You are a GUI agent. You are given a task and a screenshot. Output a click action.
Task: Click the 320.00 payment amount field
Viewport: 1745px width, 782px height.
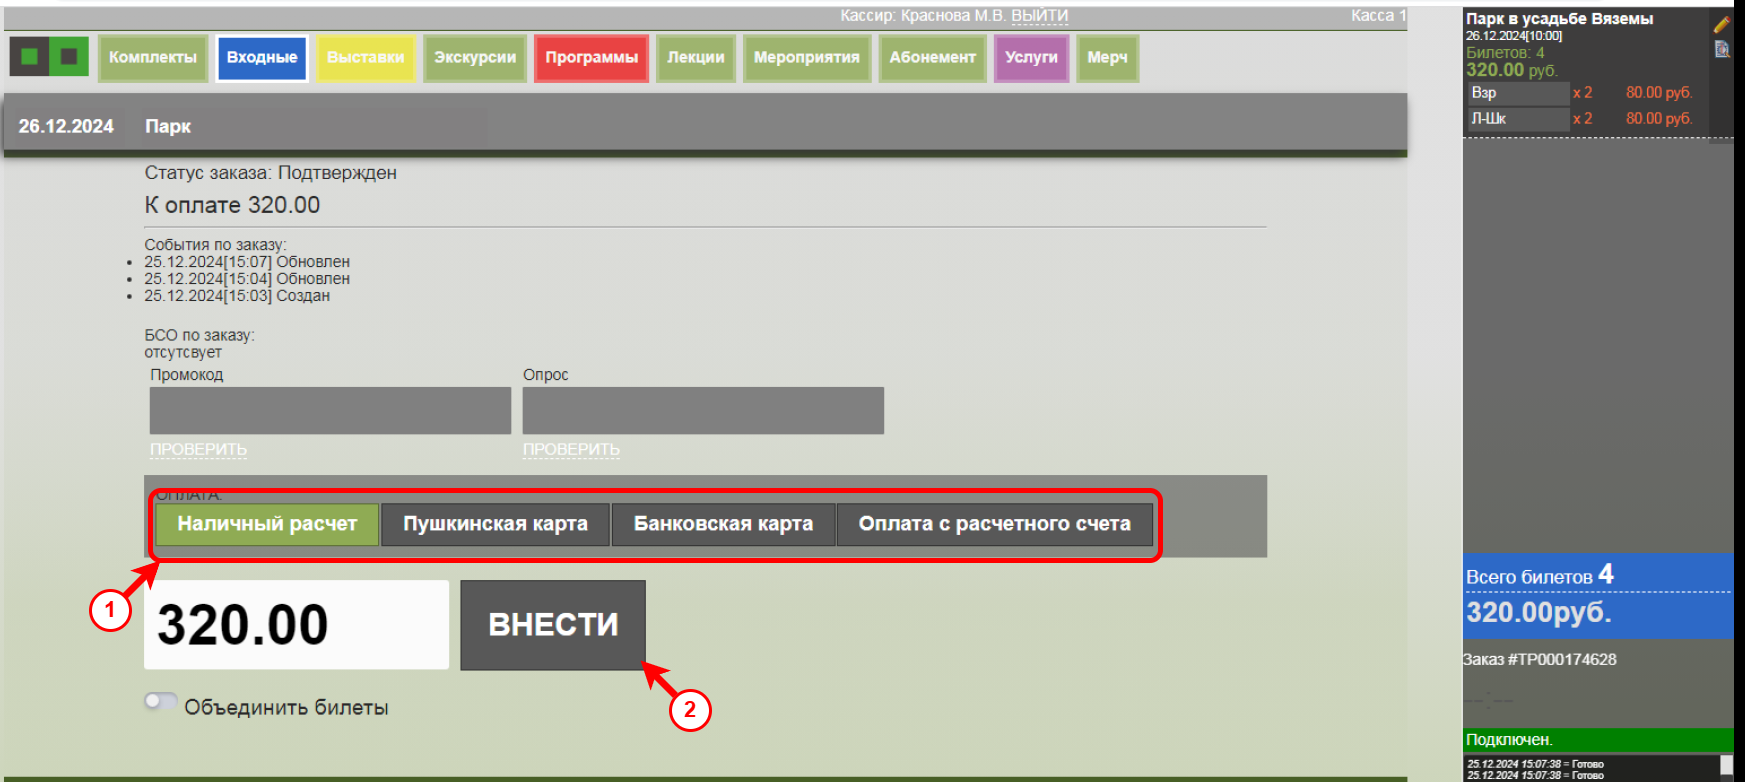pos(296,625)
